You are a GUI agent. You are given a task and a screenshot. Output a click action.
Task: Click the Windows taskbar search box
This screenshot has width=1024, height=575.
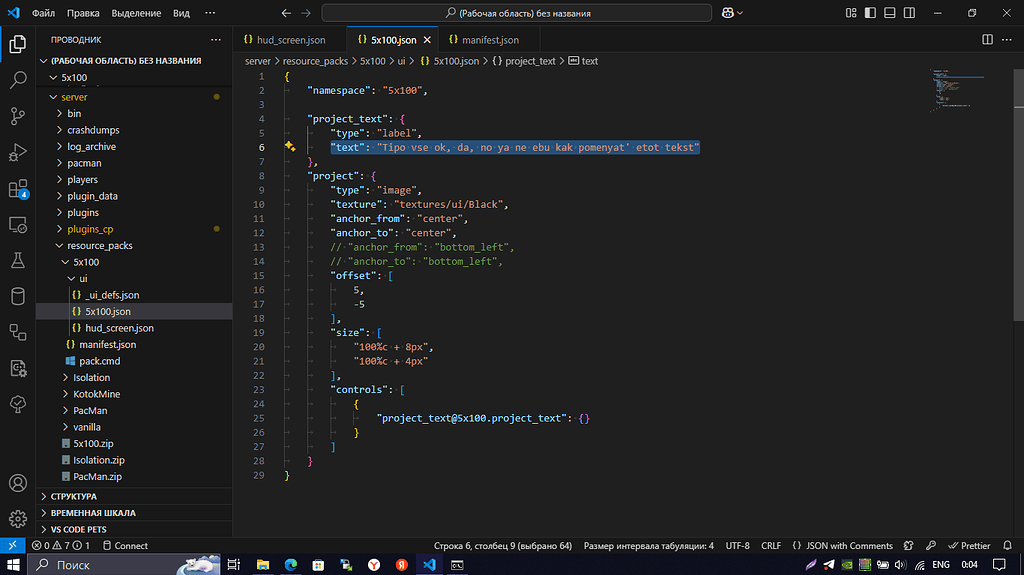[124, 565]
